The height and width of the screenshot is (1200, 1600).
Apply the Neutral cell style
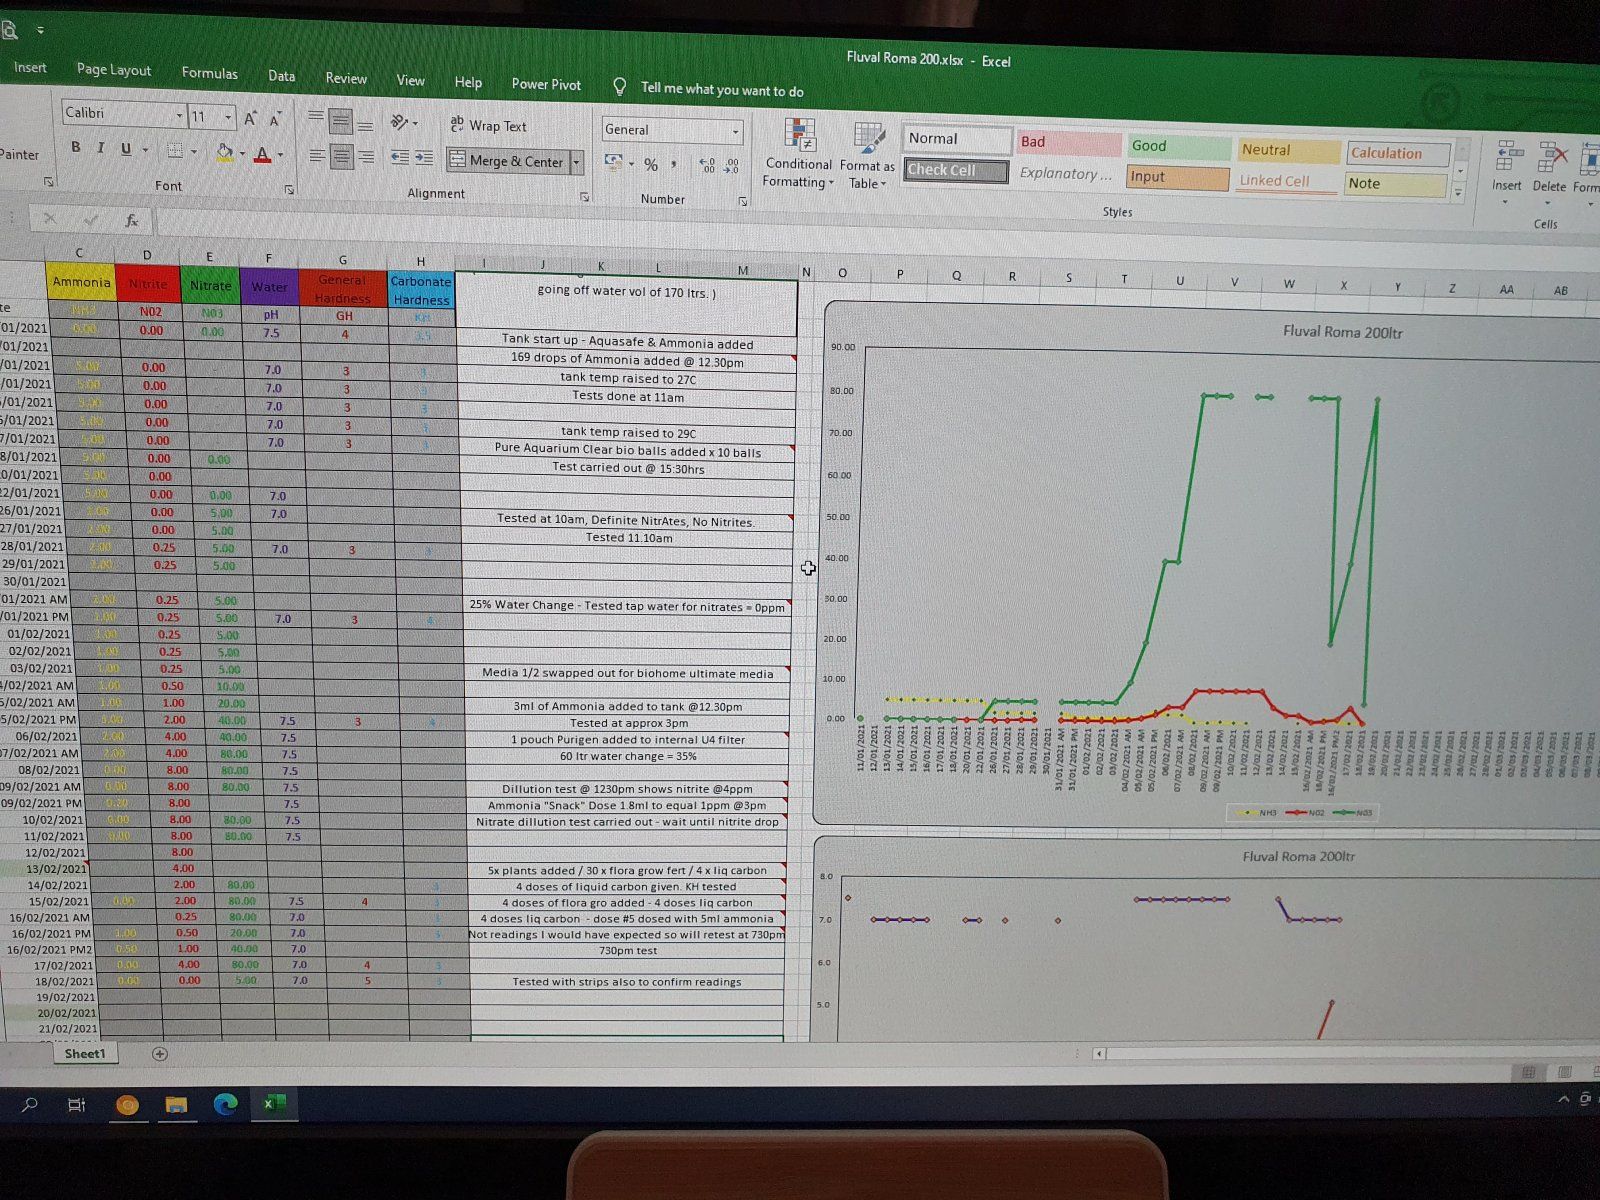click(x=1289, y=150)
